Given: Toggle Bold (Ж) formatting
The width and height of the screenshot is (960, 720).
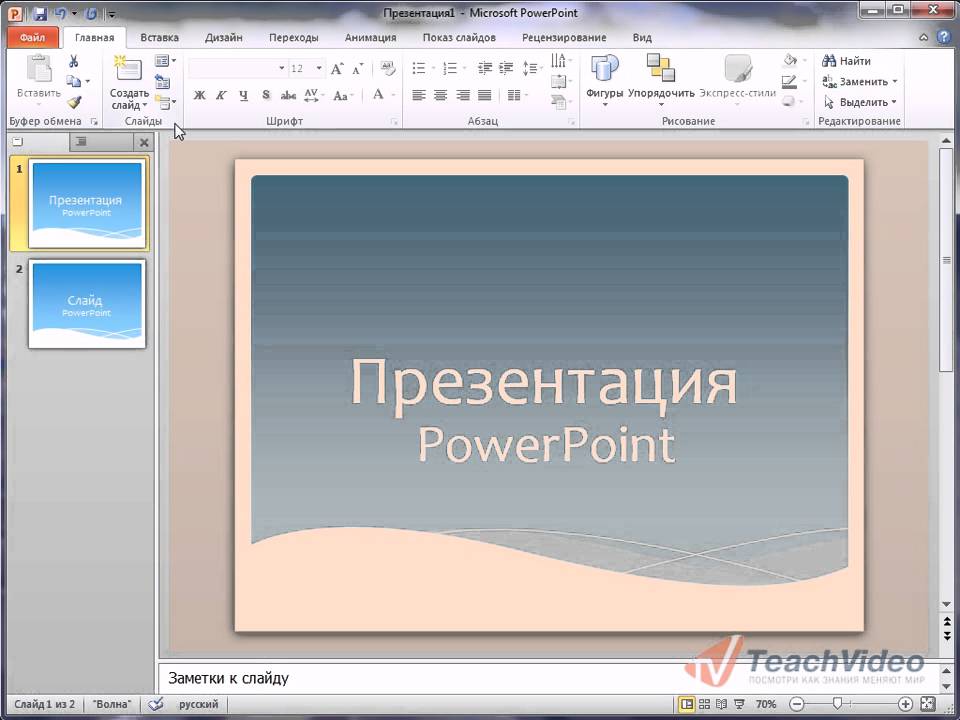Looking at the screenshot, I should [x=199, y=96].
